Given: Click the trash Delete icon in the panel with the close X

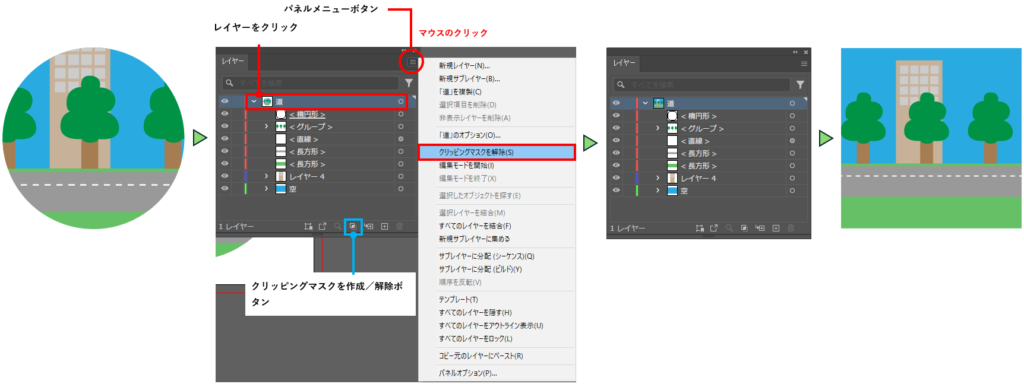Looking at the screenshot, I should (x=792, y=229).
